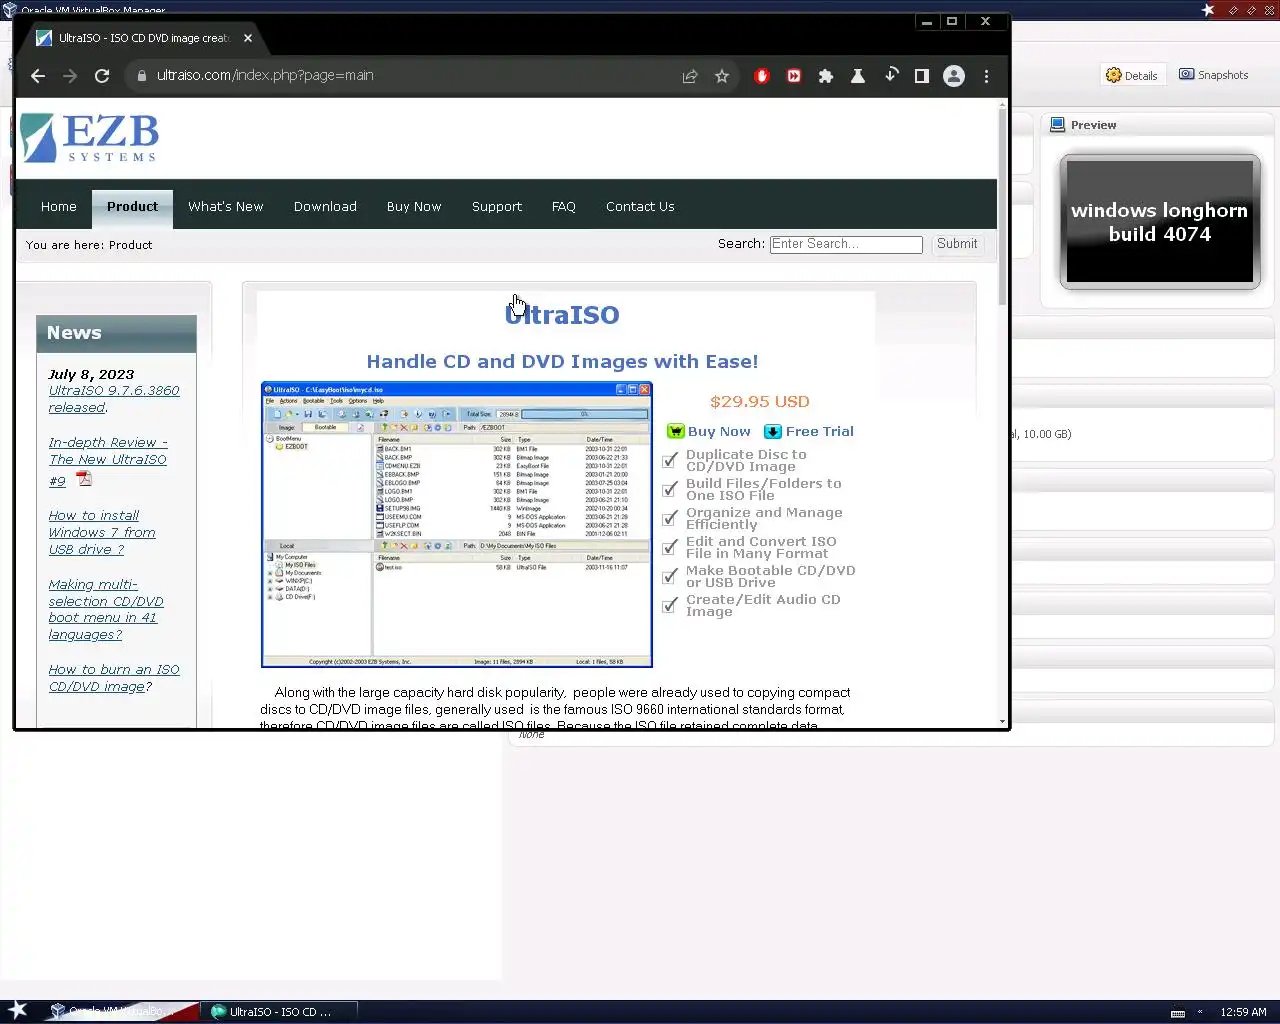
Task: Open site info lock icon in address bar
Action: point(141,76)
